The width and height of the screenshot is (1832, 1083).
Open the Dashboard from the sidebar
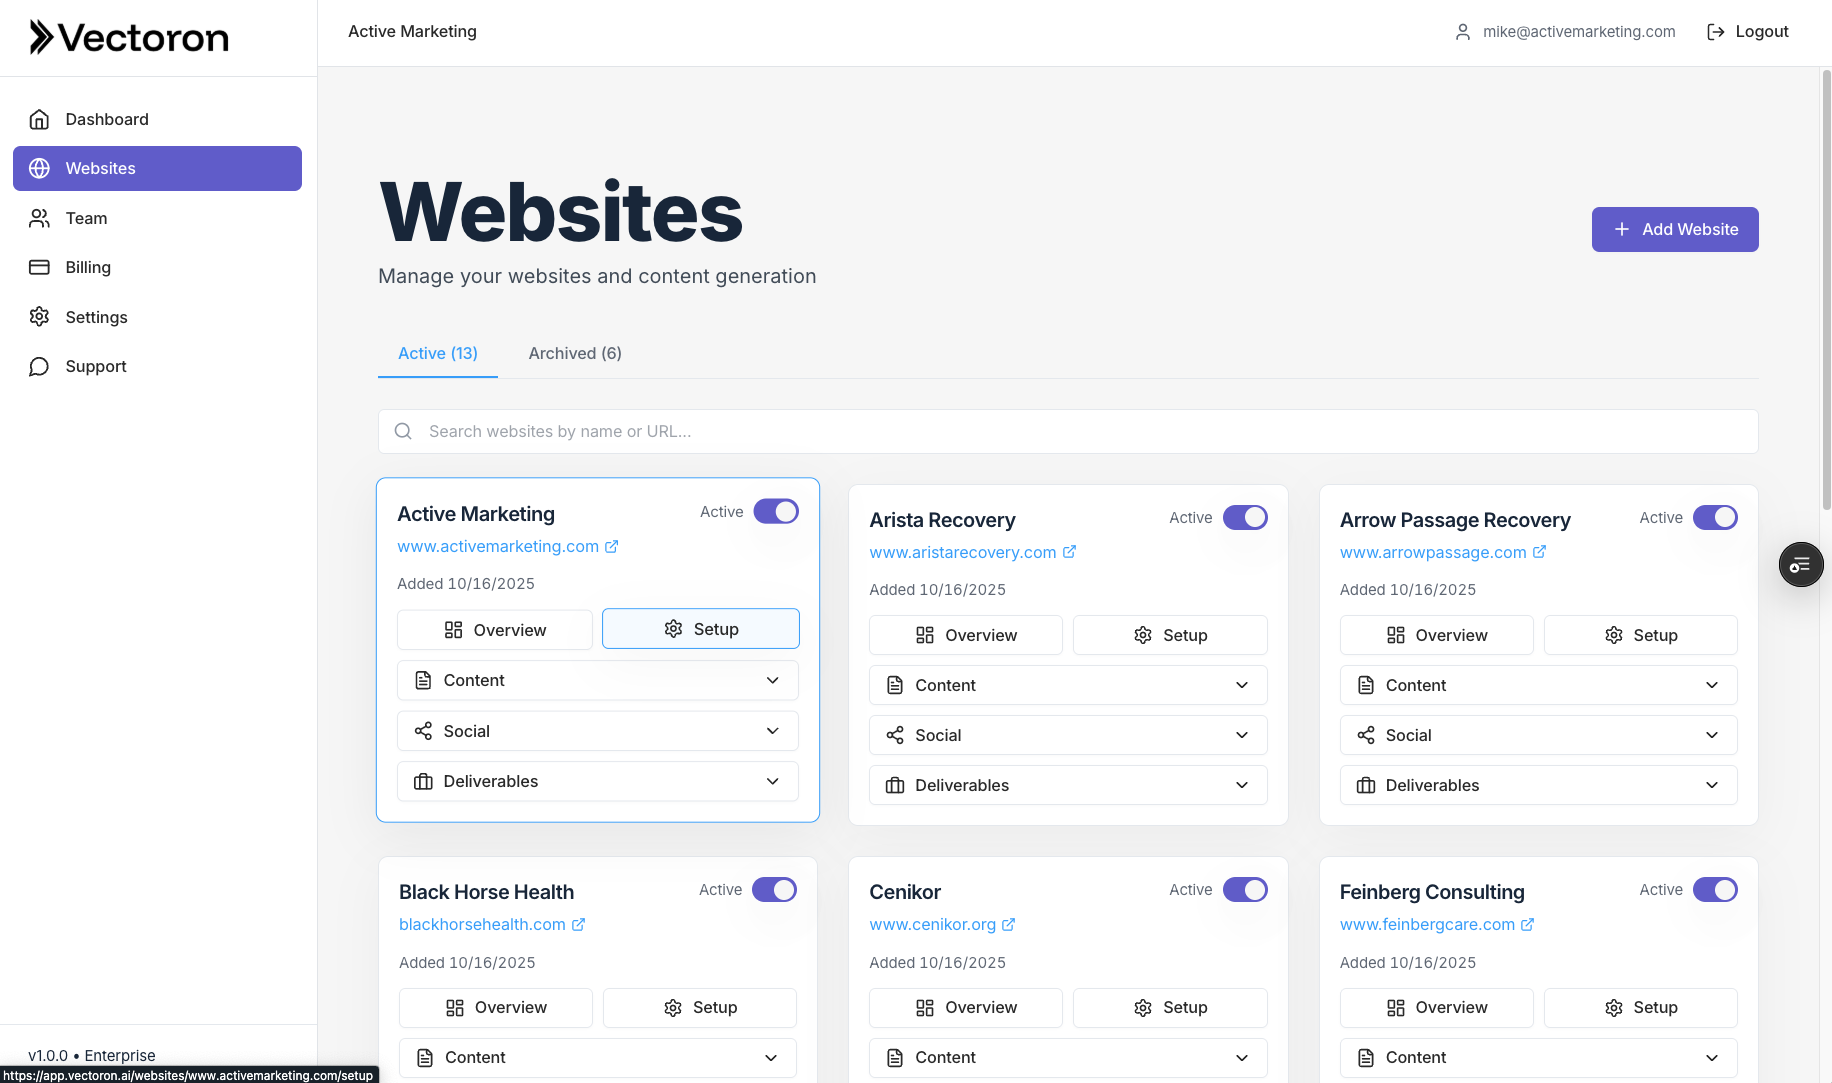[x=106, y=119]
